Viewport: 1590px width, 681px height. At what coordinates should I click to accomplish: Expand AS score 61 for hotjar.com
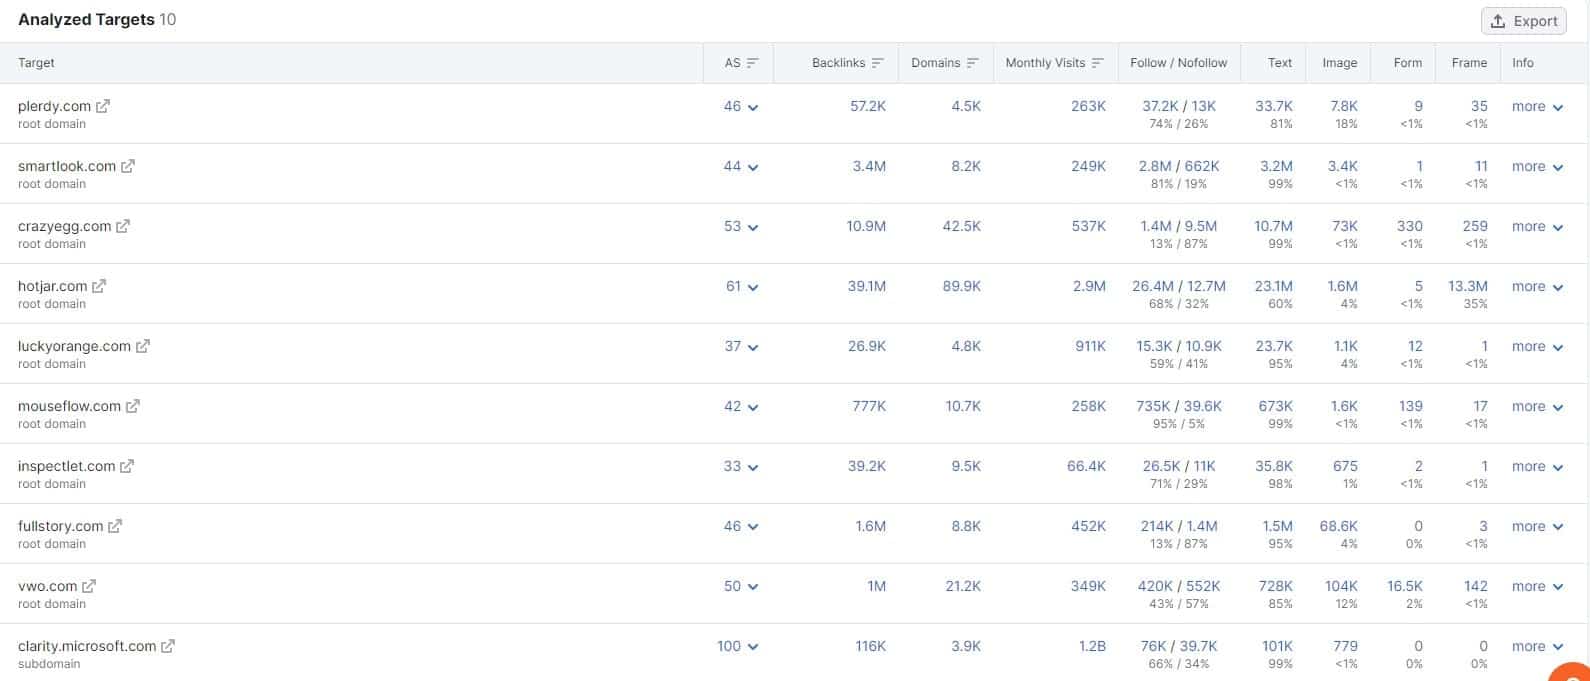(x=742, y=286)
